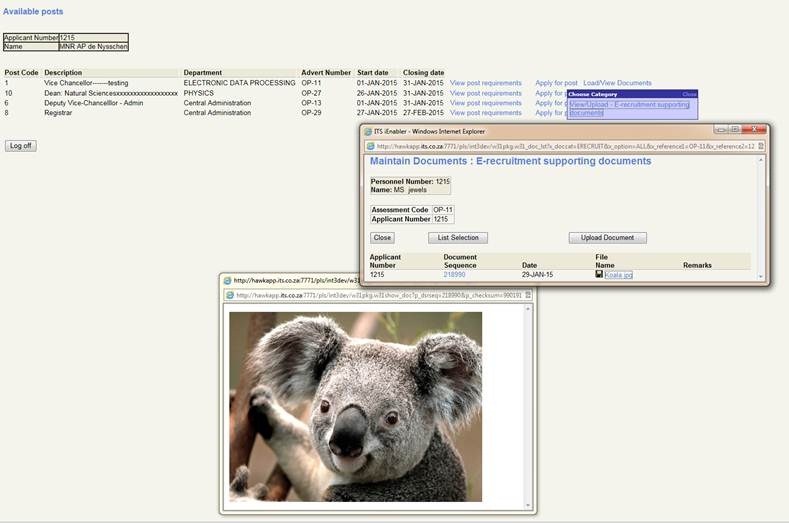
Task: Click the page icon in the iEnabler address bar
Action: pyautogui.click(x=371, y=146)
